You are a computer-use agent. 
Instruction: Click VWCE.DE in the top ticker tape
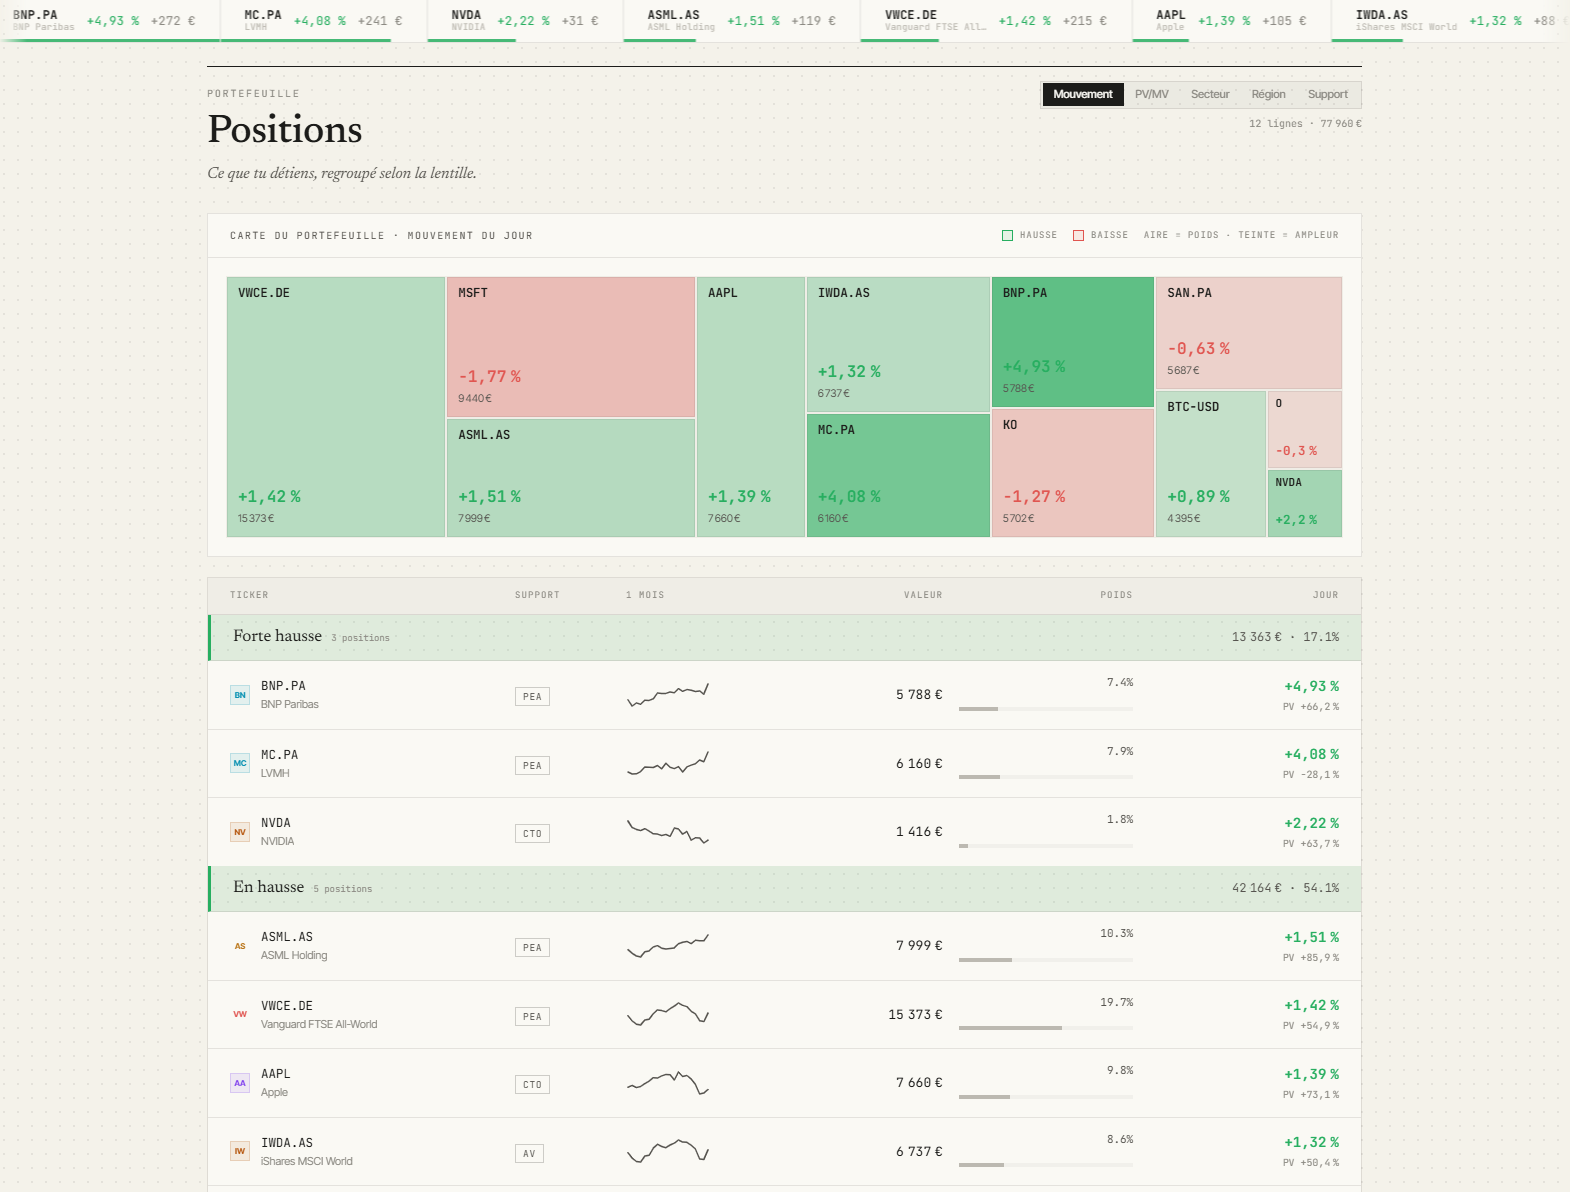click(x=995, y=20)
